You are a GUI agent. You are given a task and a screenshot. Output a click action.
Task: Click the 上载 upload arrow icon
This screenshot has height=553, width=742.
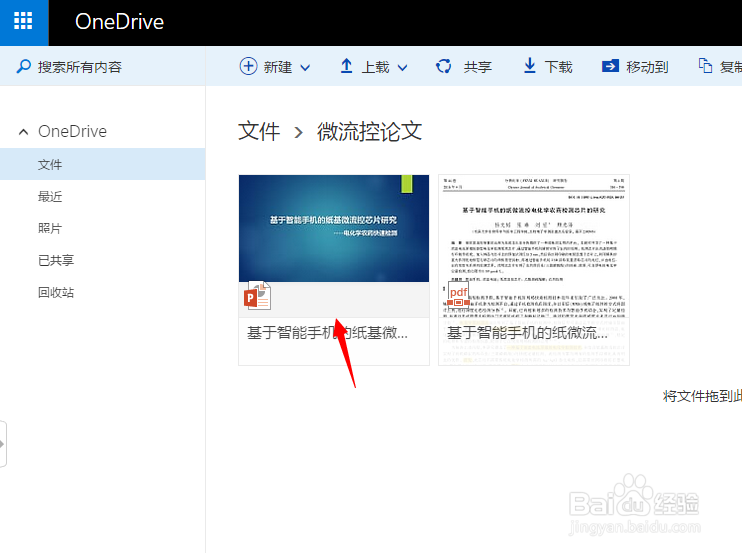pos(346,66)
